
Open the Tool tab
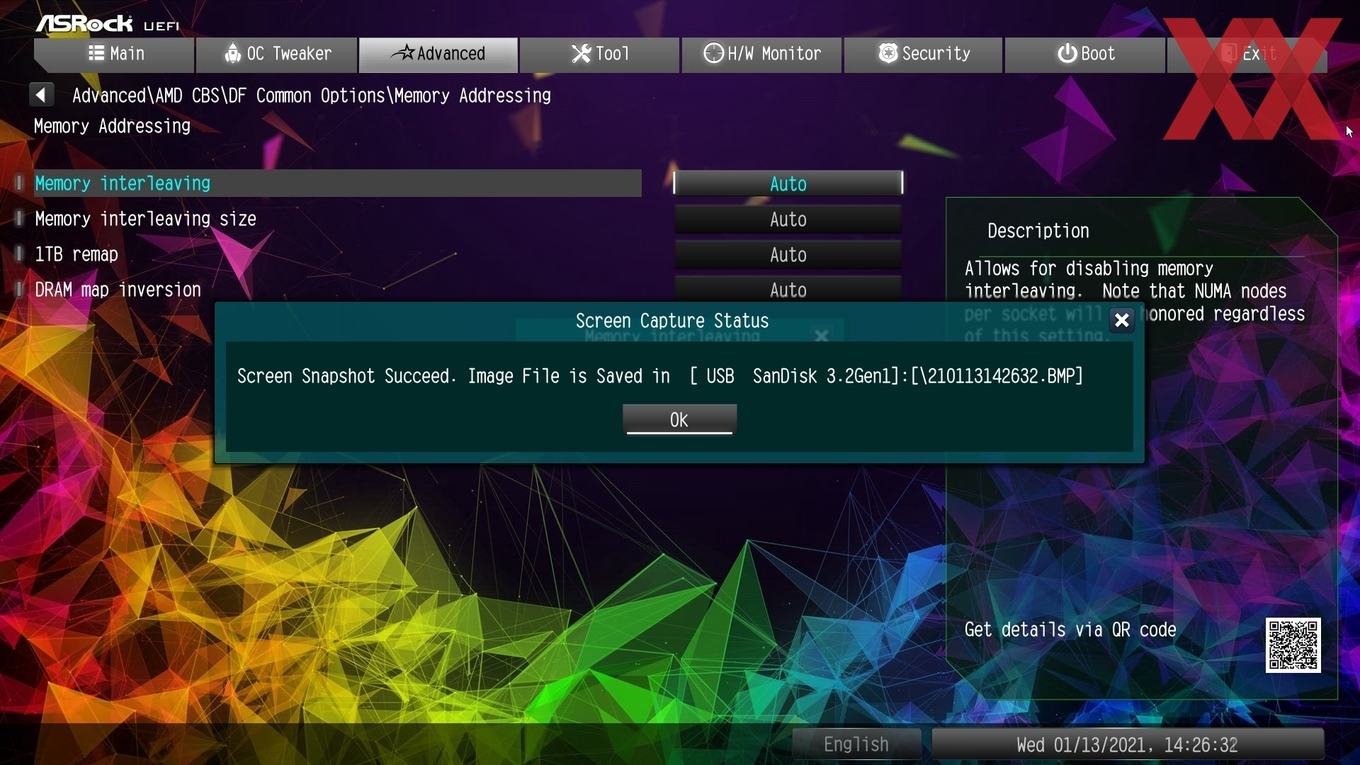click(600, 54)
